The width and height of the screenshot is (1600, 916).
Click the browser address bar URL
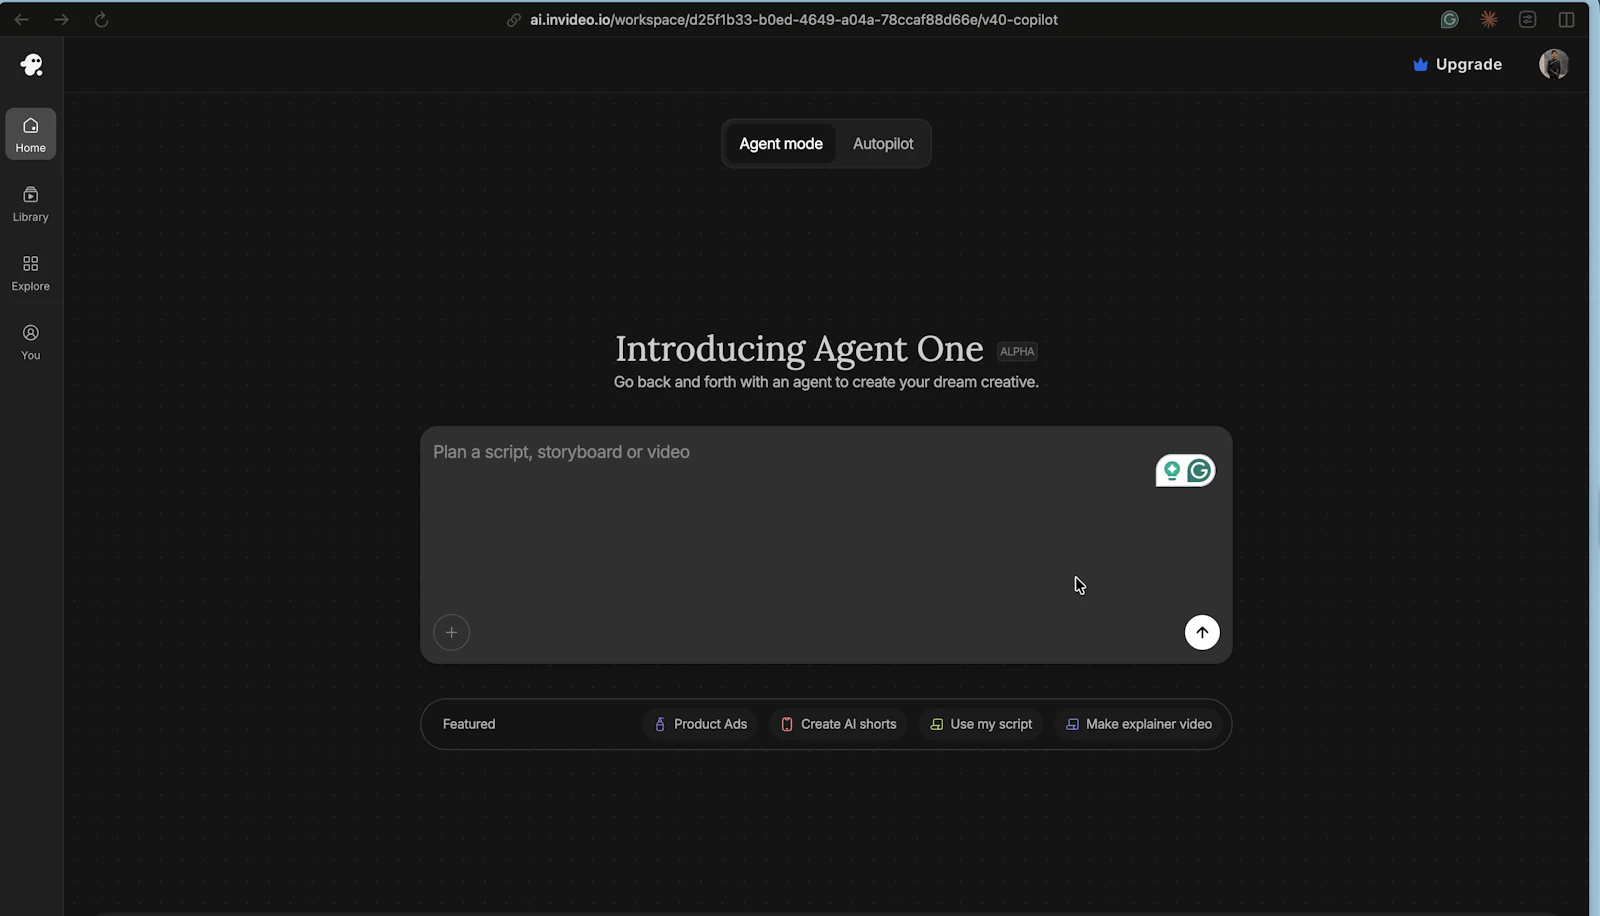click(x=793, y=20)
